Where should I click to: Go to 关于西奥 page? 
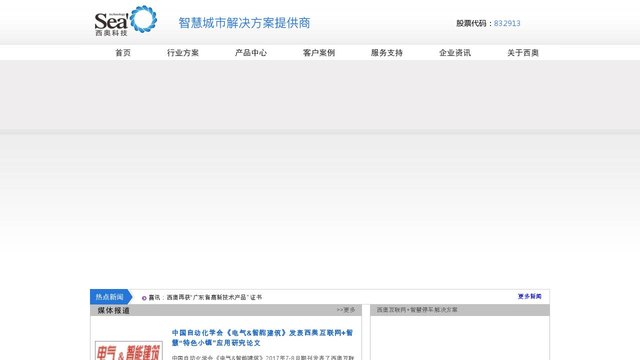pos(523,53)
